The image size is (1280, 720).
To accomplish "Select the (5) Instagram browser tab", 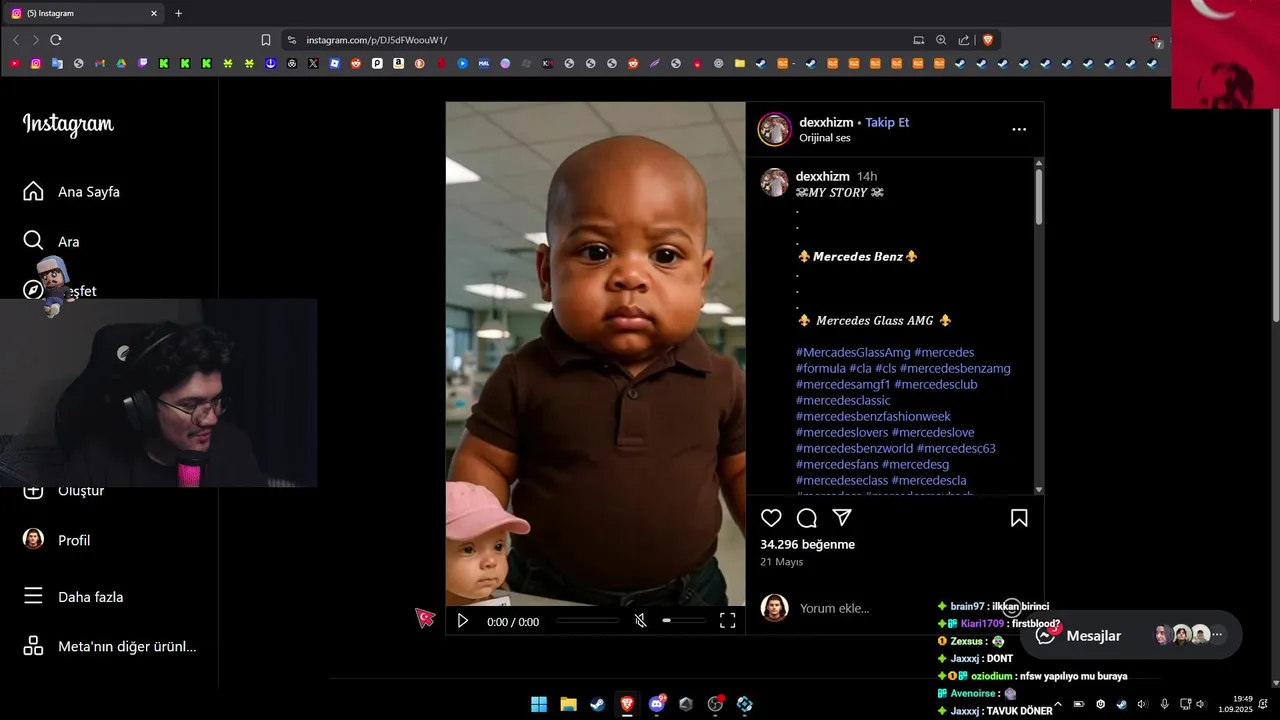I will point(85,13).
